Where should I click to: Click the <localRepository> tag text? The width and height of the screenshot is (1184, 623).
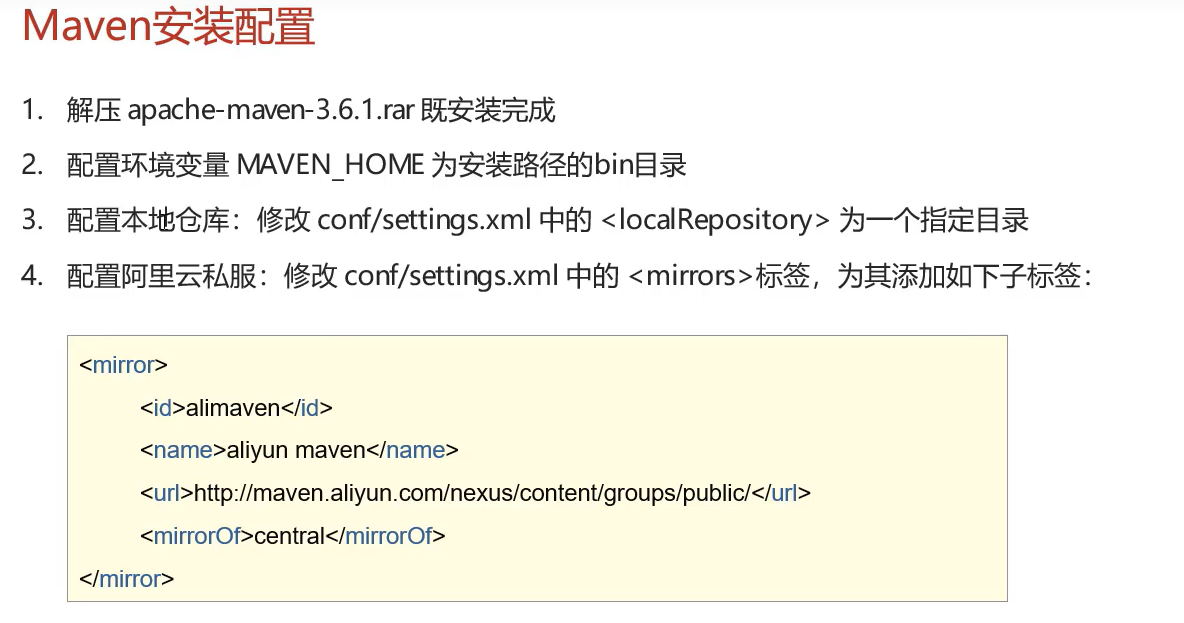click(716, 220)
